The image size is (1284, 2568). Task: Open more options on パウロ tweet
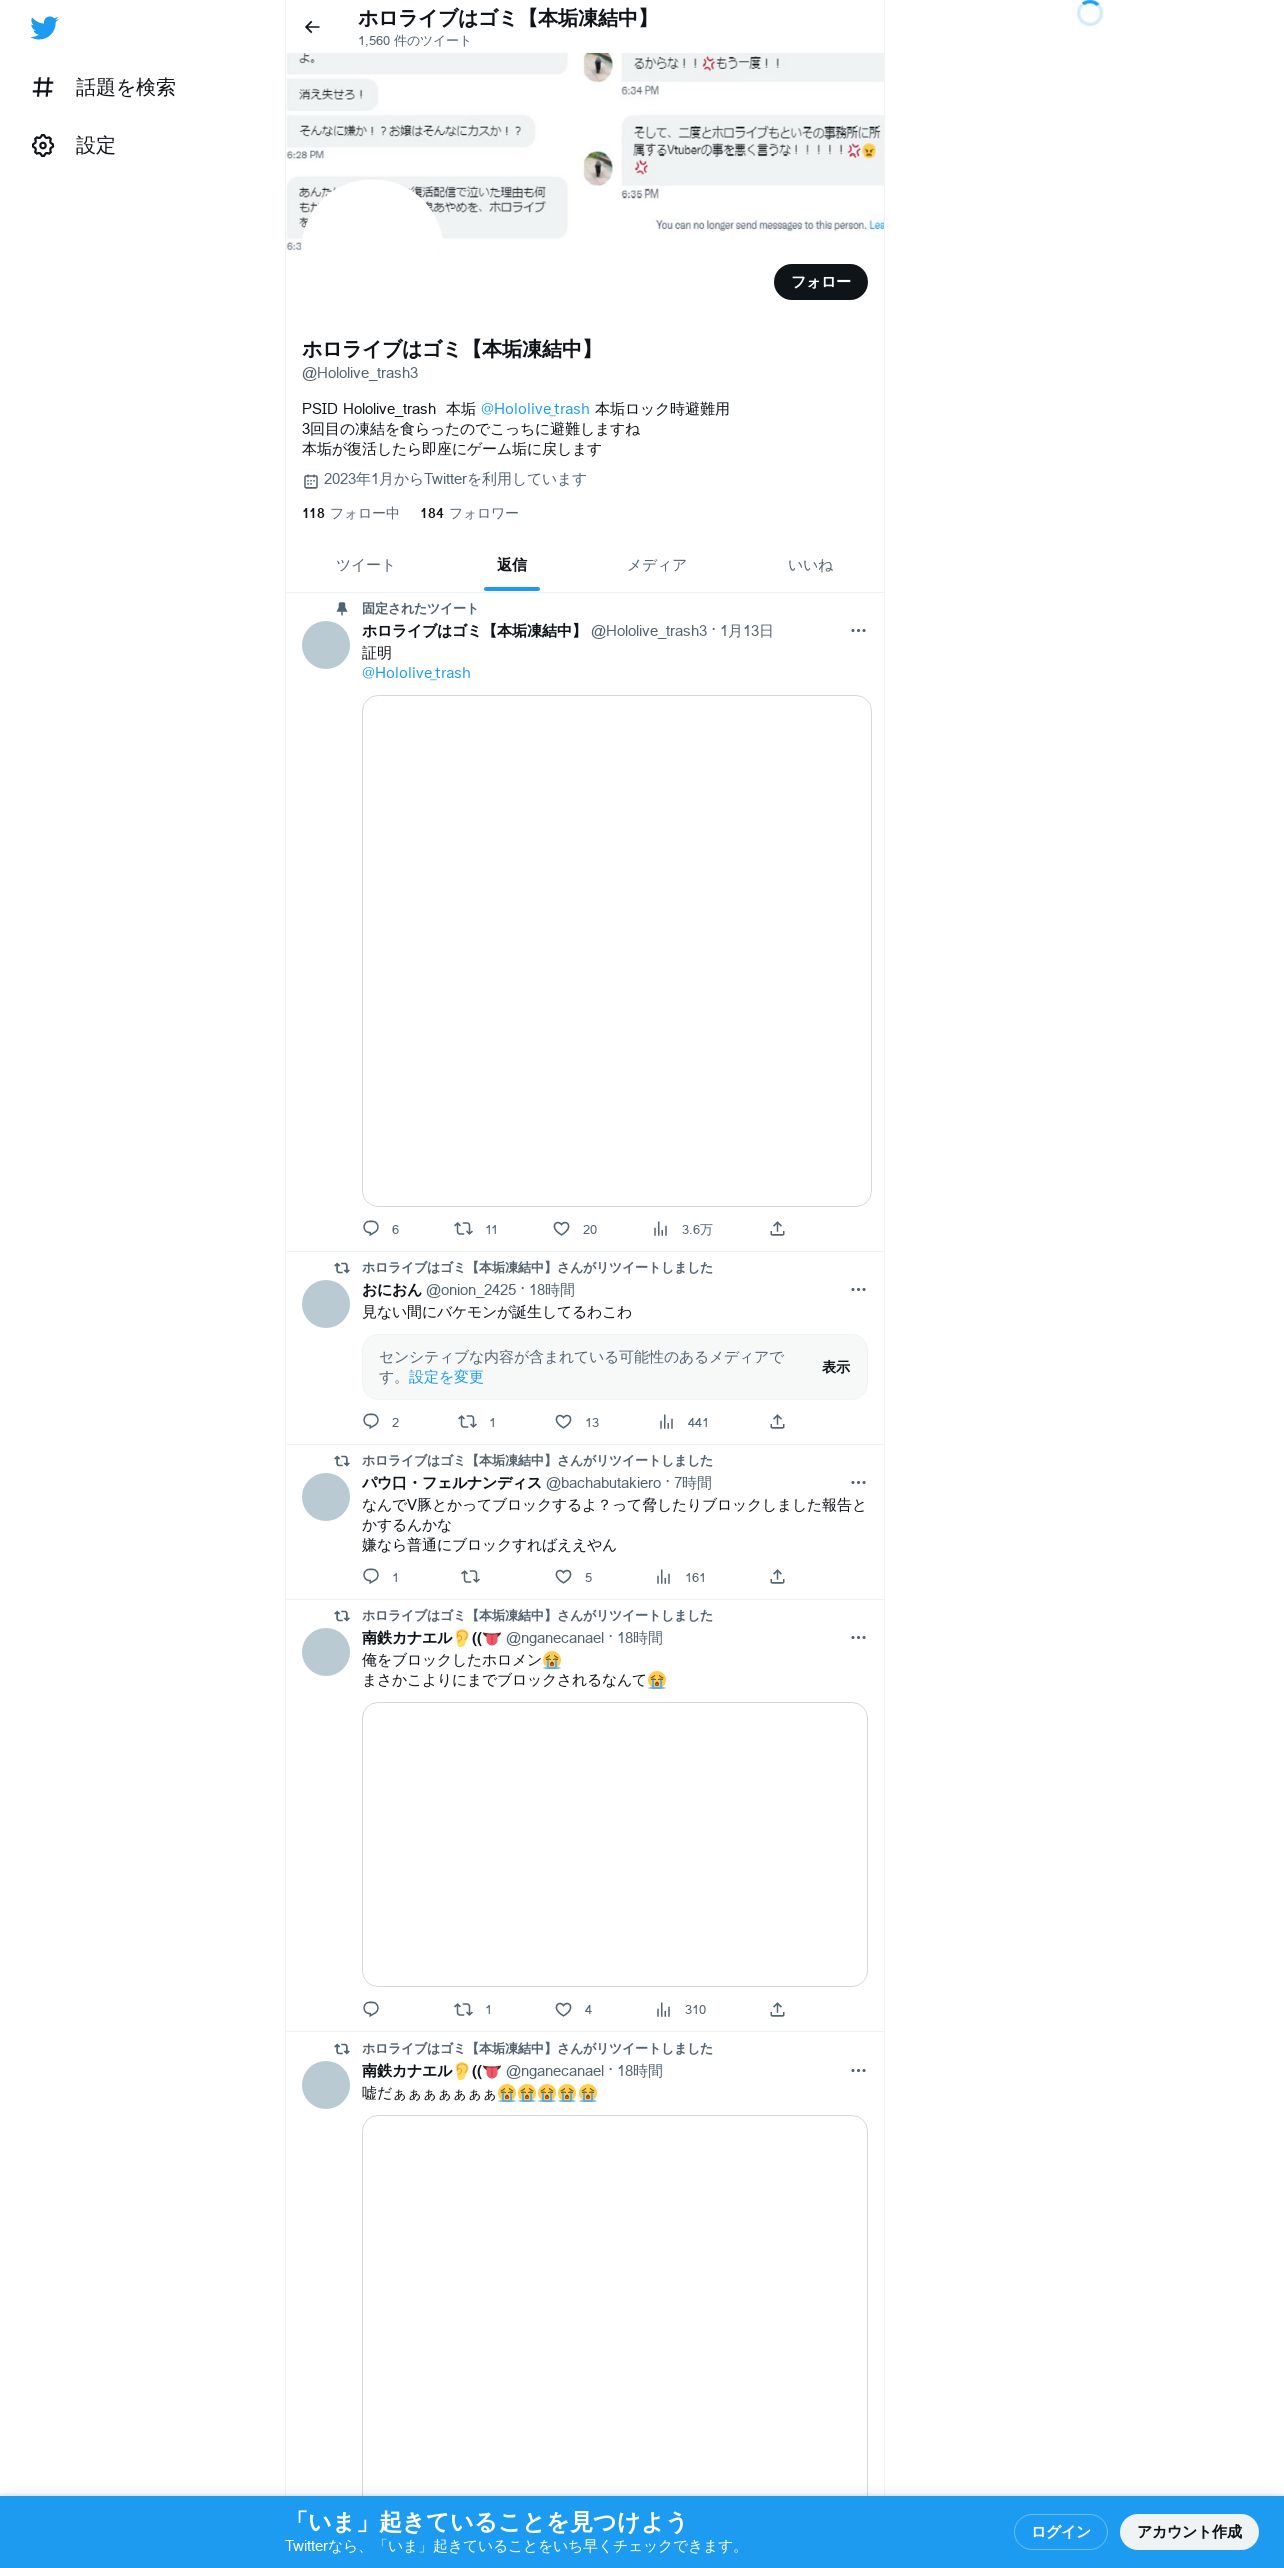tap(858, 1483)
